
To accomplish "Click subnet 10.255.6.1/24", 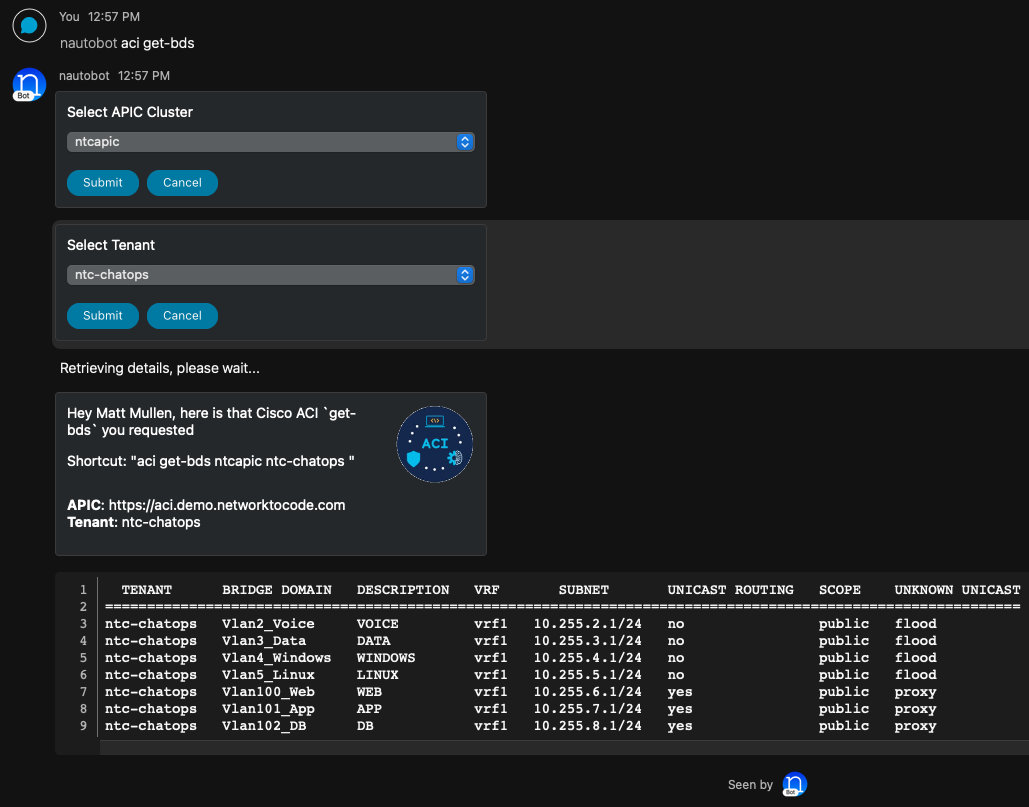I will 587,692.
